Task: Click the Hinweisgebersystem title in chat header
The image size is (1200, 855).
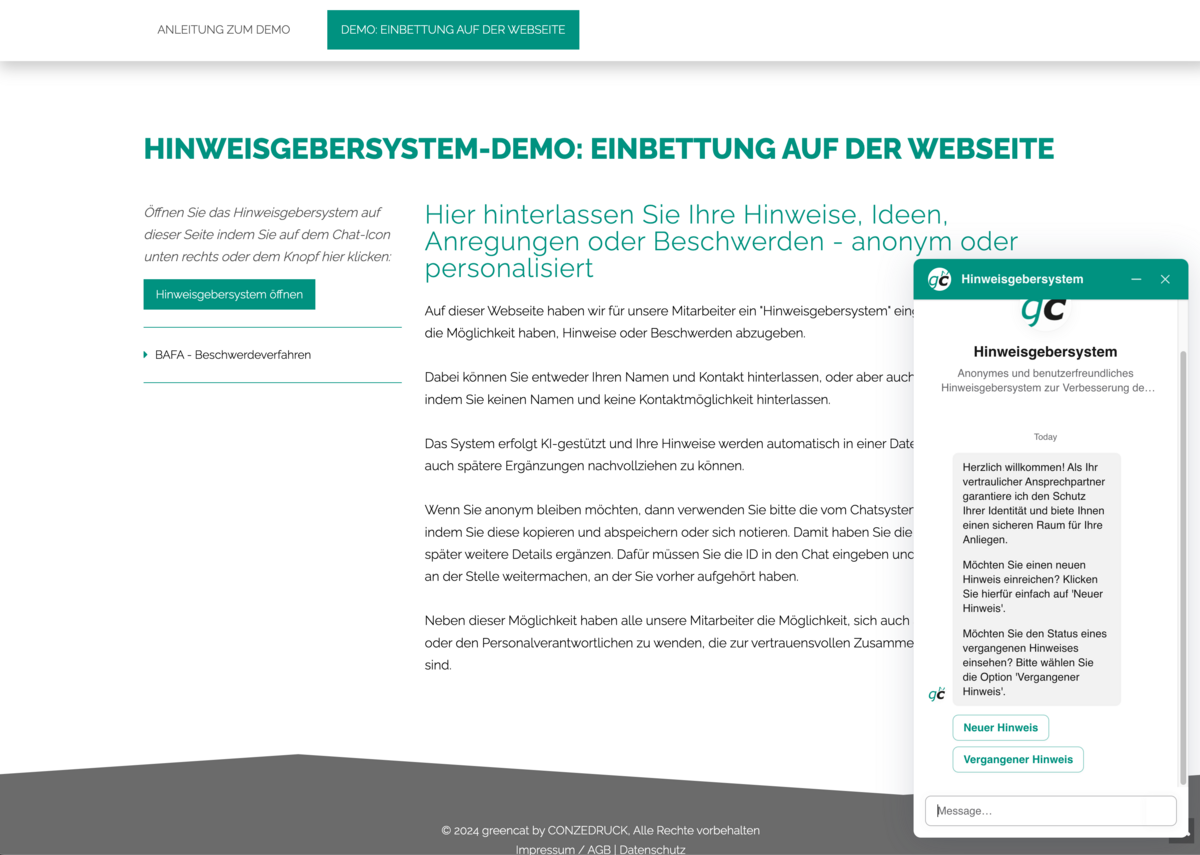Action: click(1022, 279)
